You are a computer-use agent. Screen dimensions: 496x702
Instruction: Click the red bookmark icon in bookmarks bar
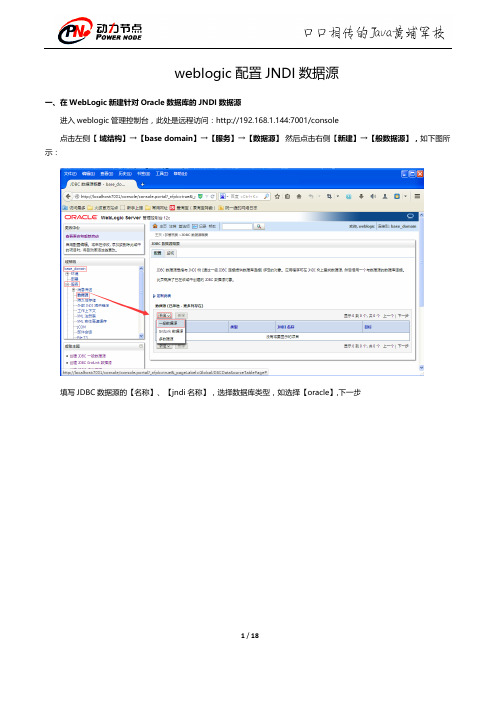[x=172, y=208]
